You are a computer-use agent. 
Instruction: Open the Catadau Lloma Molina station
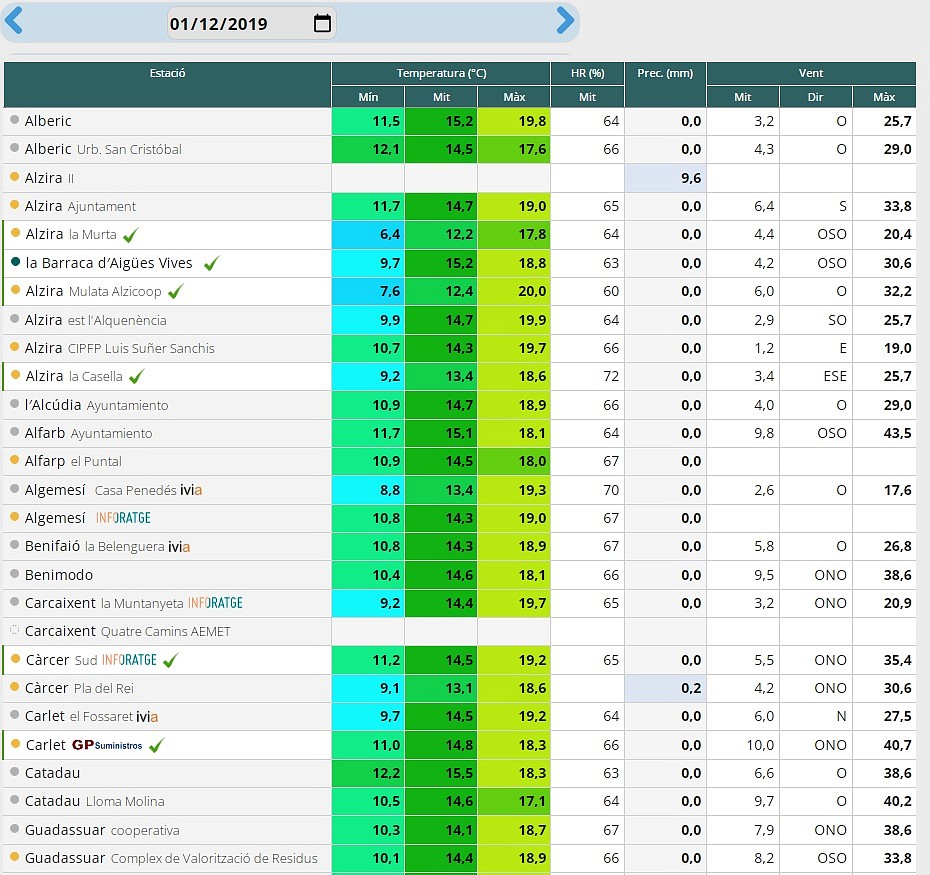coord(94,801)
